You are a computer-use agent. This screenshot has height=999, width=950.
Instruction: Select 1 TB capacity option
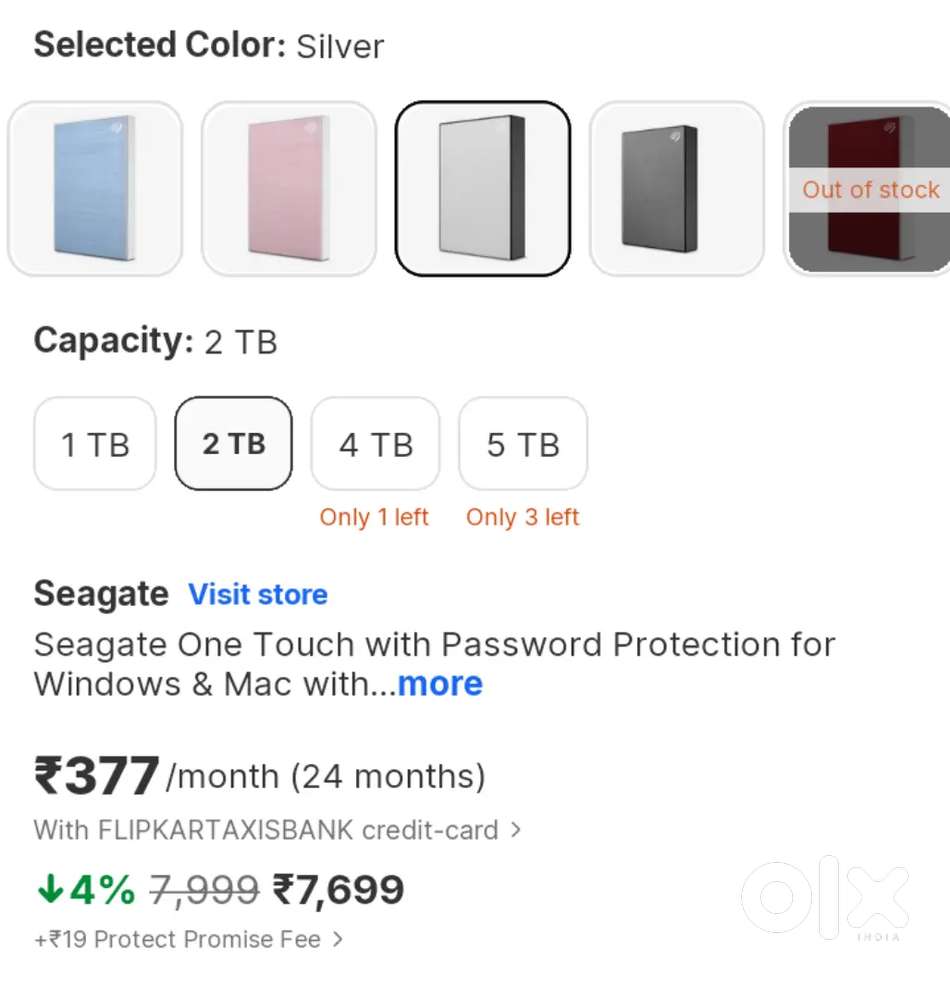click(x=95, y=444)
